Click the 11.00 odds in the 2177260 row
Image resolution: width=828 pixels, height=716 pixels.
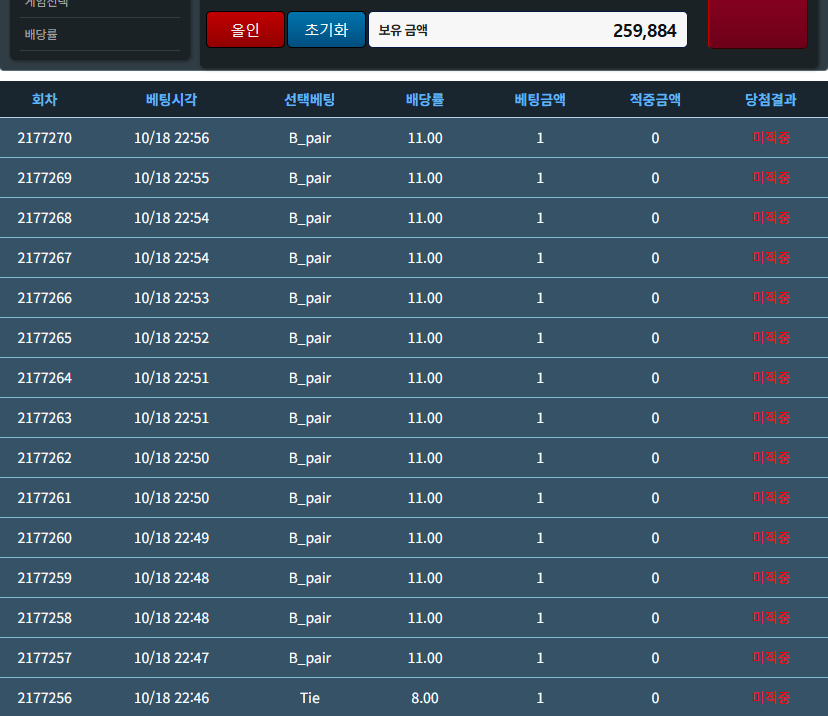[x=425, y=538]
